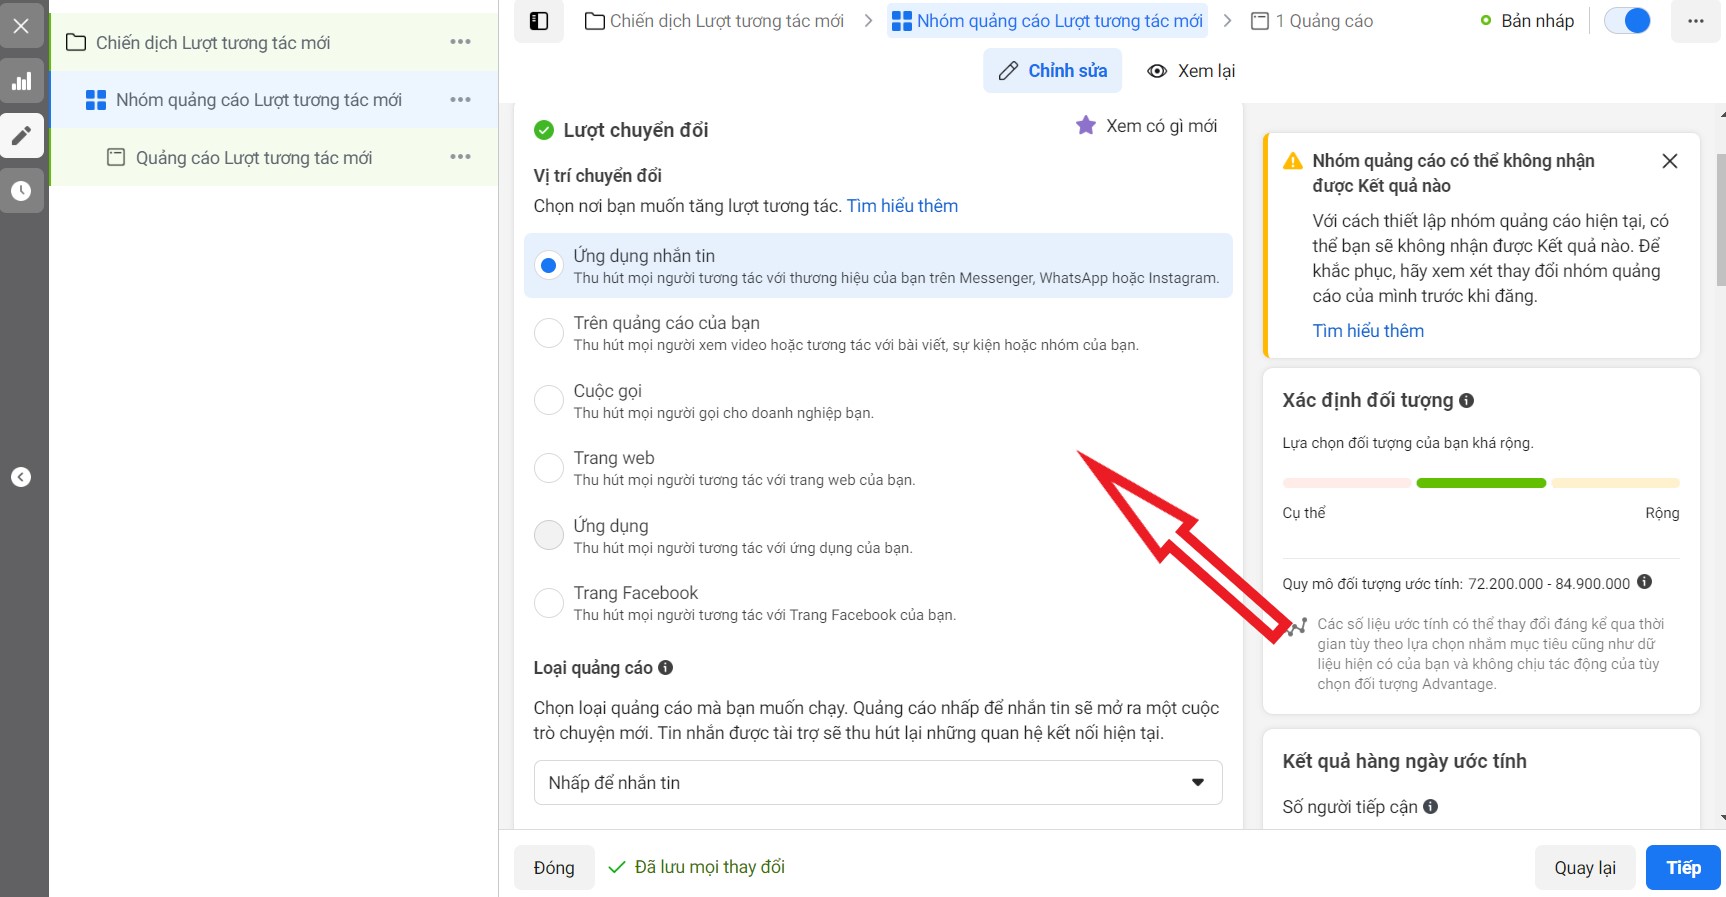Click info icon beside audience size estimate
This screenshot has width=1726, height=897.
pos(1645,582)
